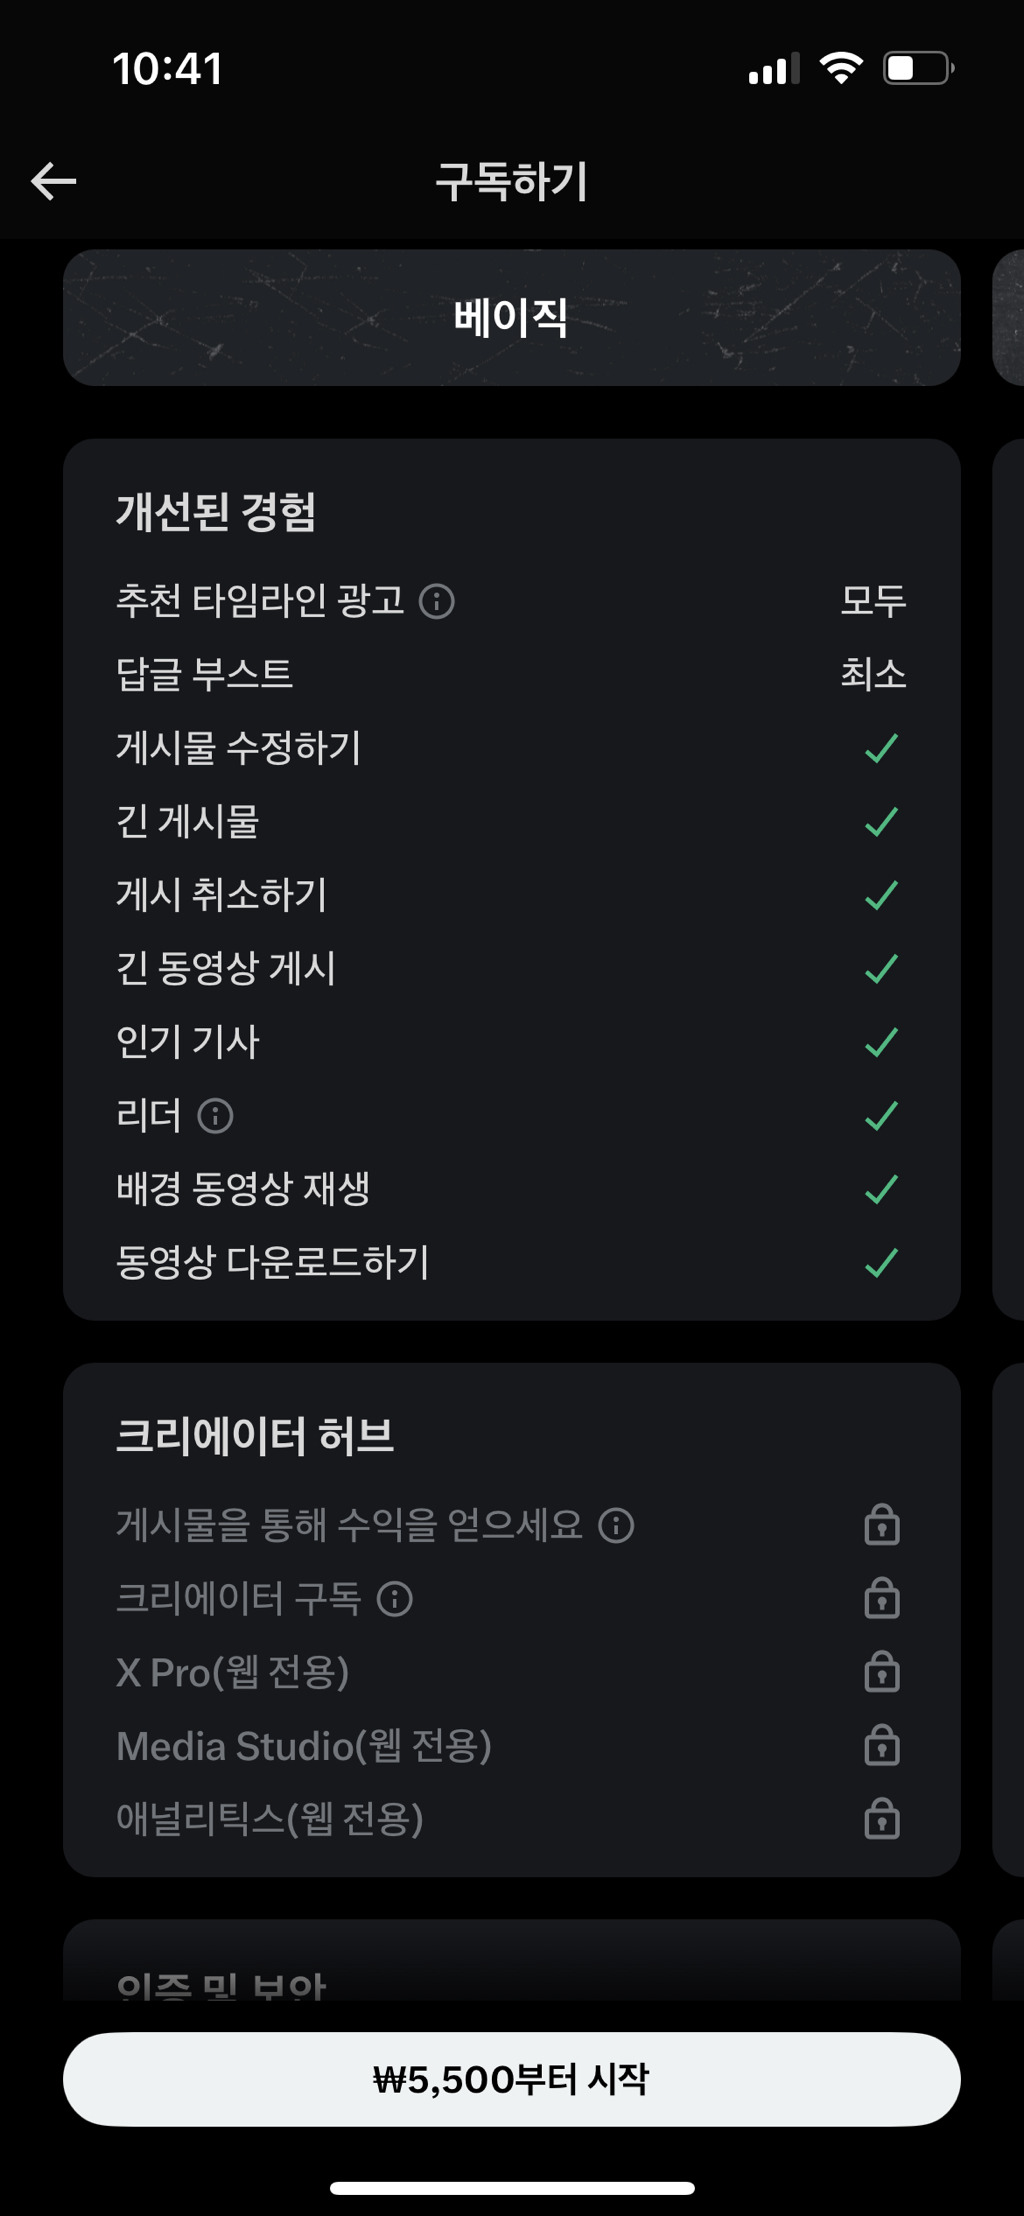
Task: Tap info icon for 게시물을 통해 수익을 얻으세요
Action: click(x=616, y=1525)
